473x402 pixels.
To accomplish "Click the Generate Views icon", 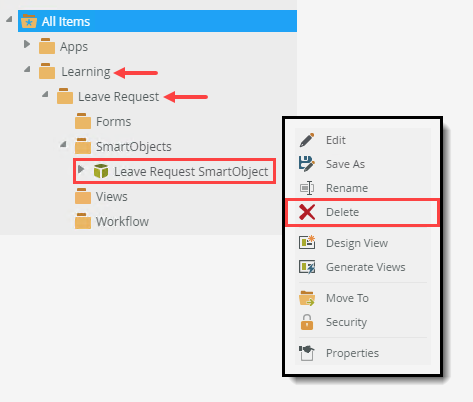I will pos(307,267).
